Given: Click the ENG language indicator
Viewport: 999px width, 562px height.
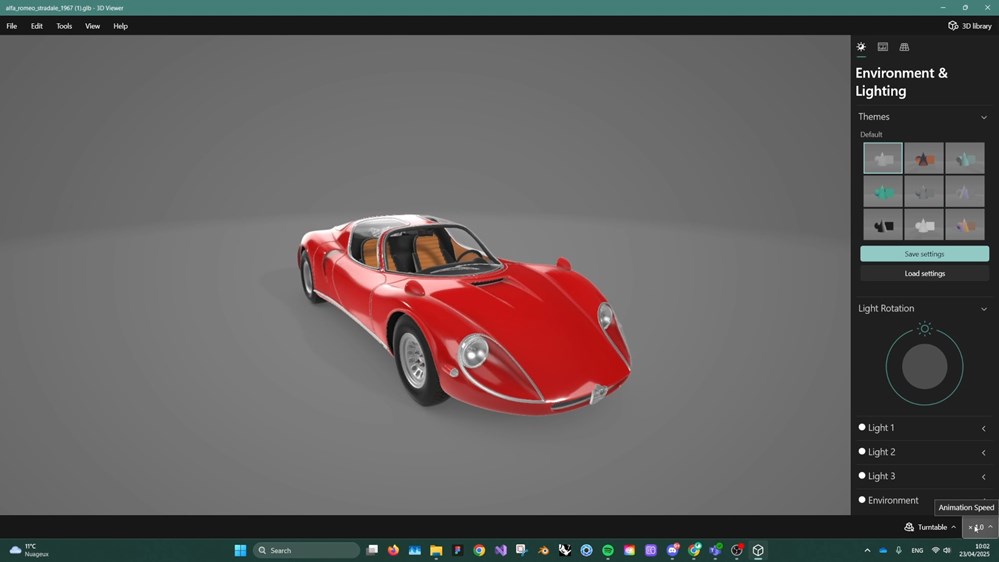Looking at the screenshot, I should tap(917, 551).
